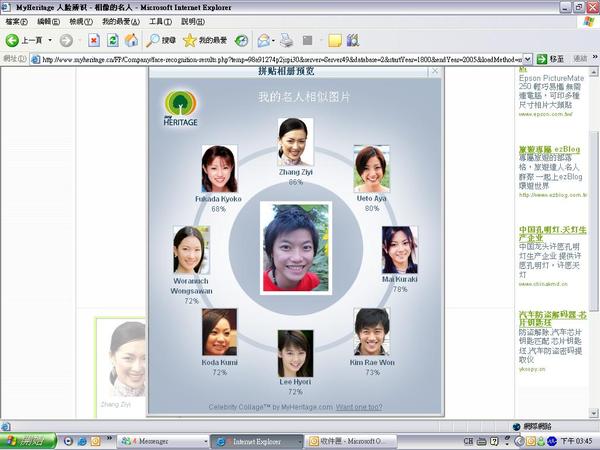Open the Mail envelope toolbar icon
Viewport: 600px width, 450px height.
pyautogui.click(x=263, y=40)
